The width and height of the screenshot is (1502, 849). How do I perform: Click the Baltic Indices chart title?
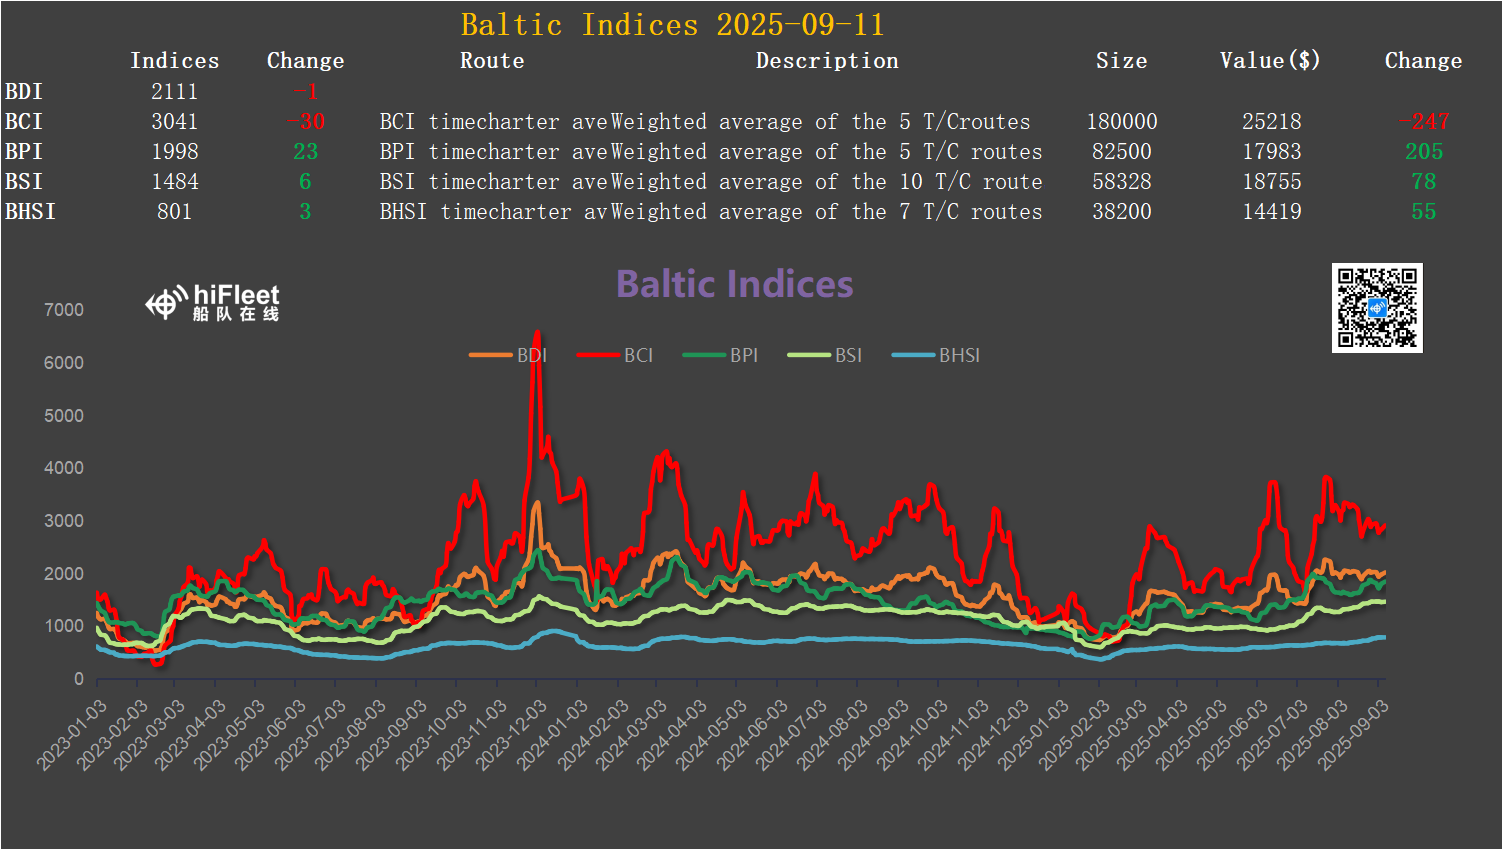tap(734, 284)
